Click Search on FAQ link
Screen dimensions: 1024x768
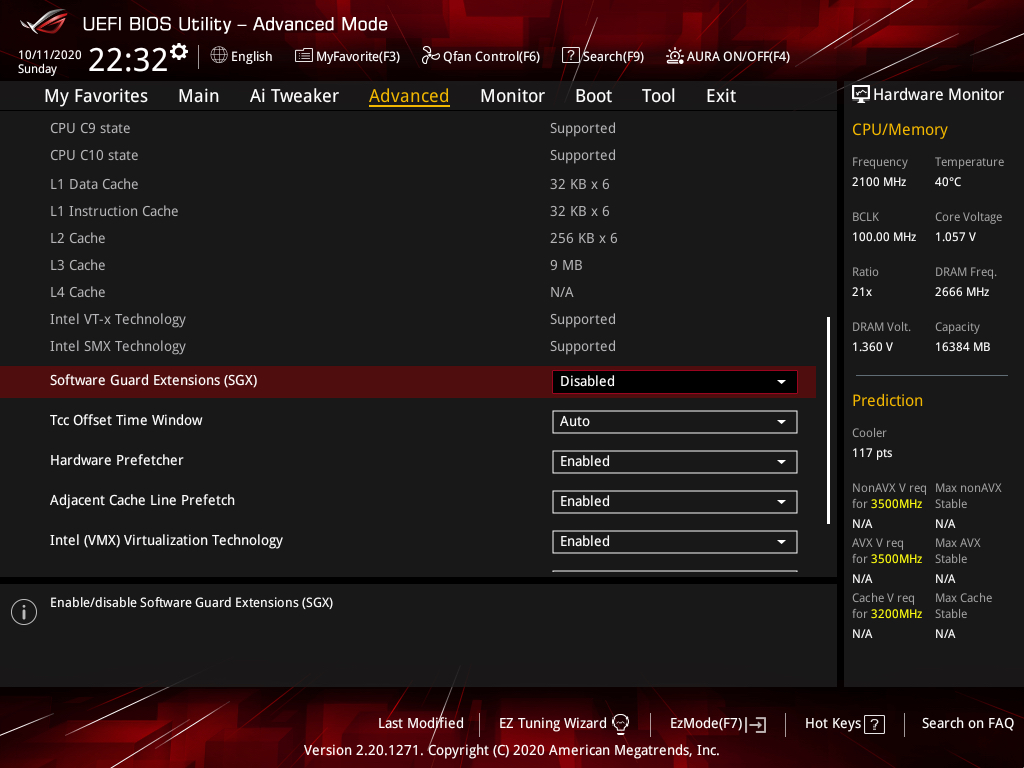click(x=967, y=723)
